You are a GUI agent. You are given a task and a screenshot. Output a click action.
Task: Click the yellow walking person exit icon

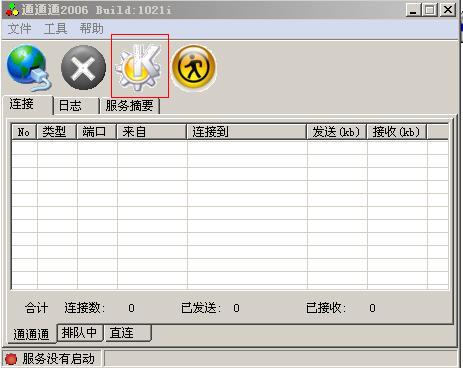coord(194,67)
